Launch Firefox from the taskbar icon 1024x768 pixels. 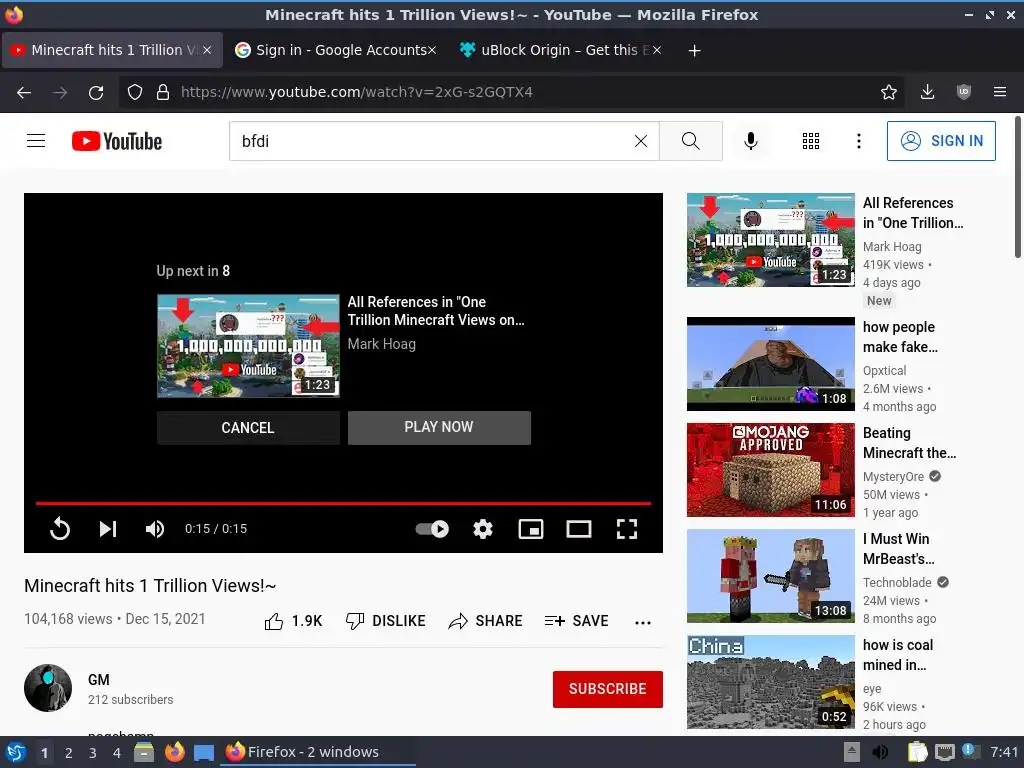(174, 752)
